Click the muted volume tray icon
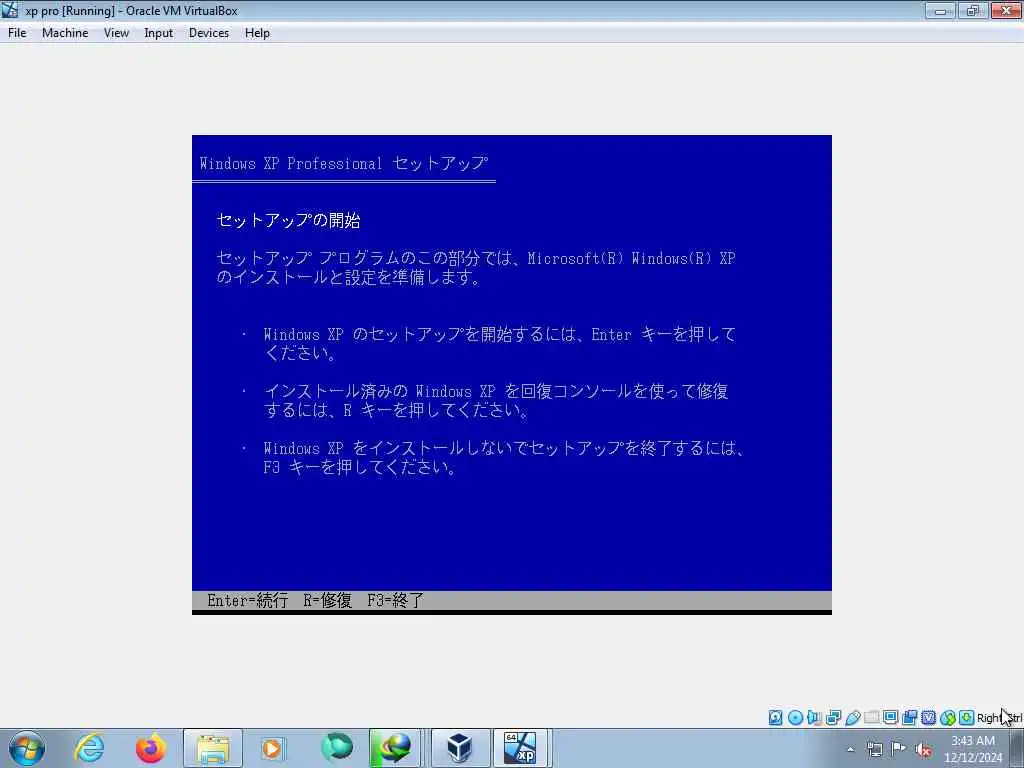Screen dimensions: 1024x768 (x=923, y=749)
